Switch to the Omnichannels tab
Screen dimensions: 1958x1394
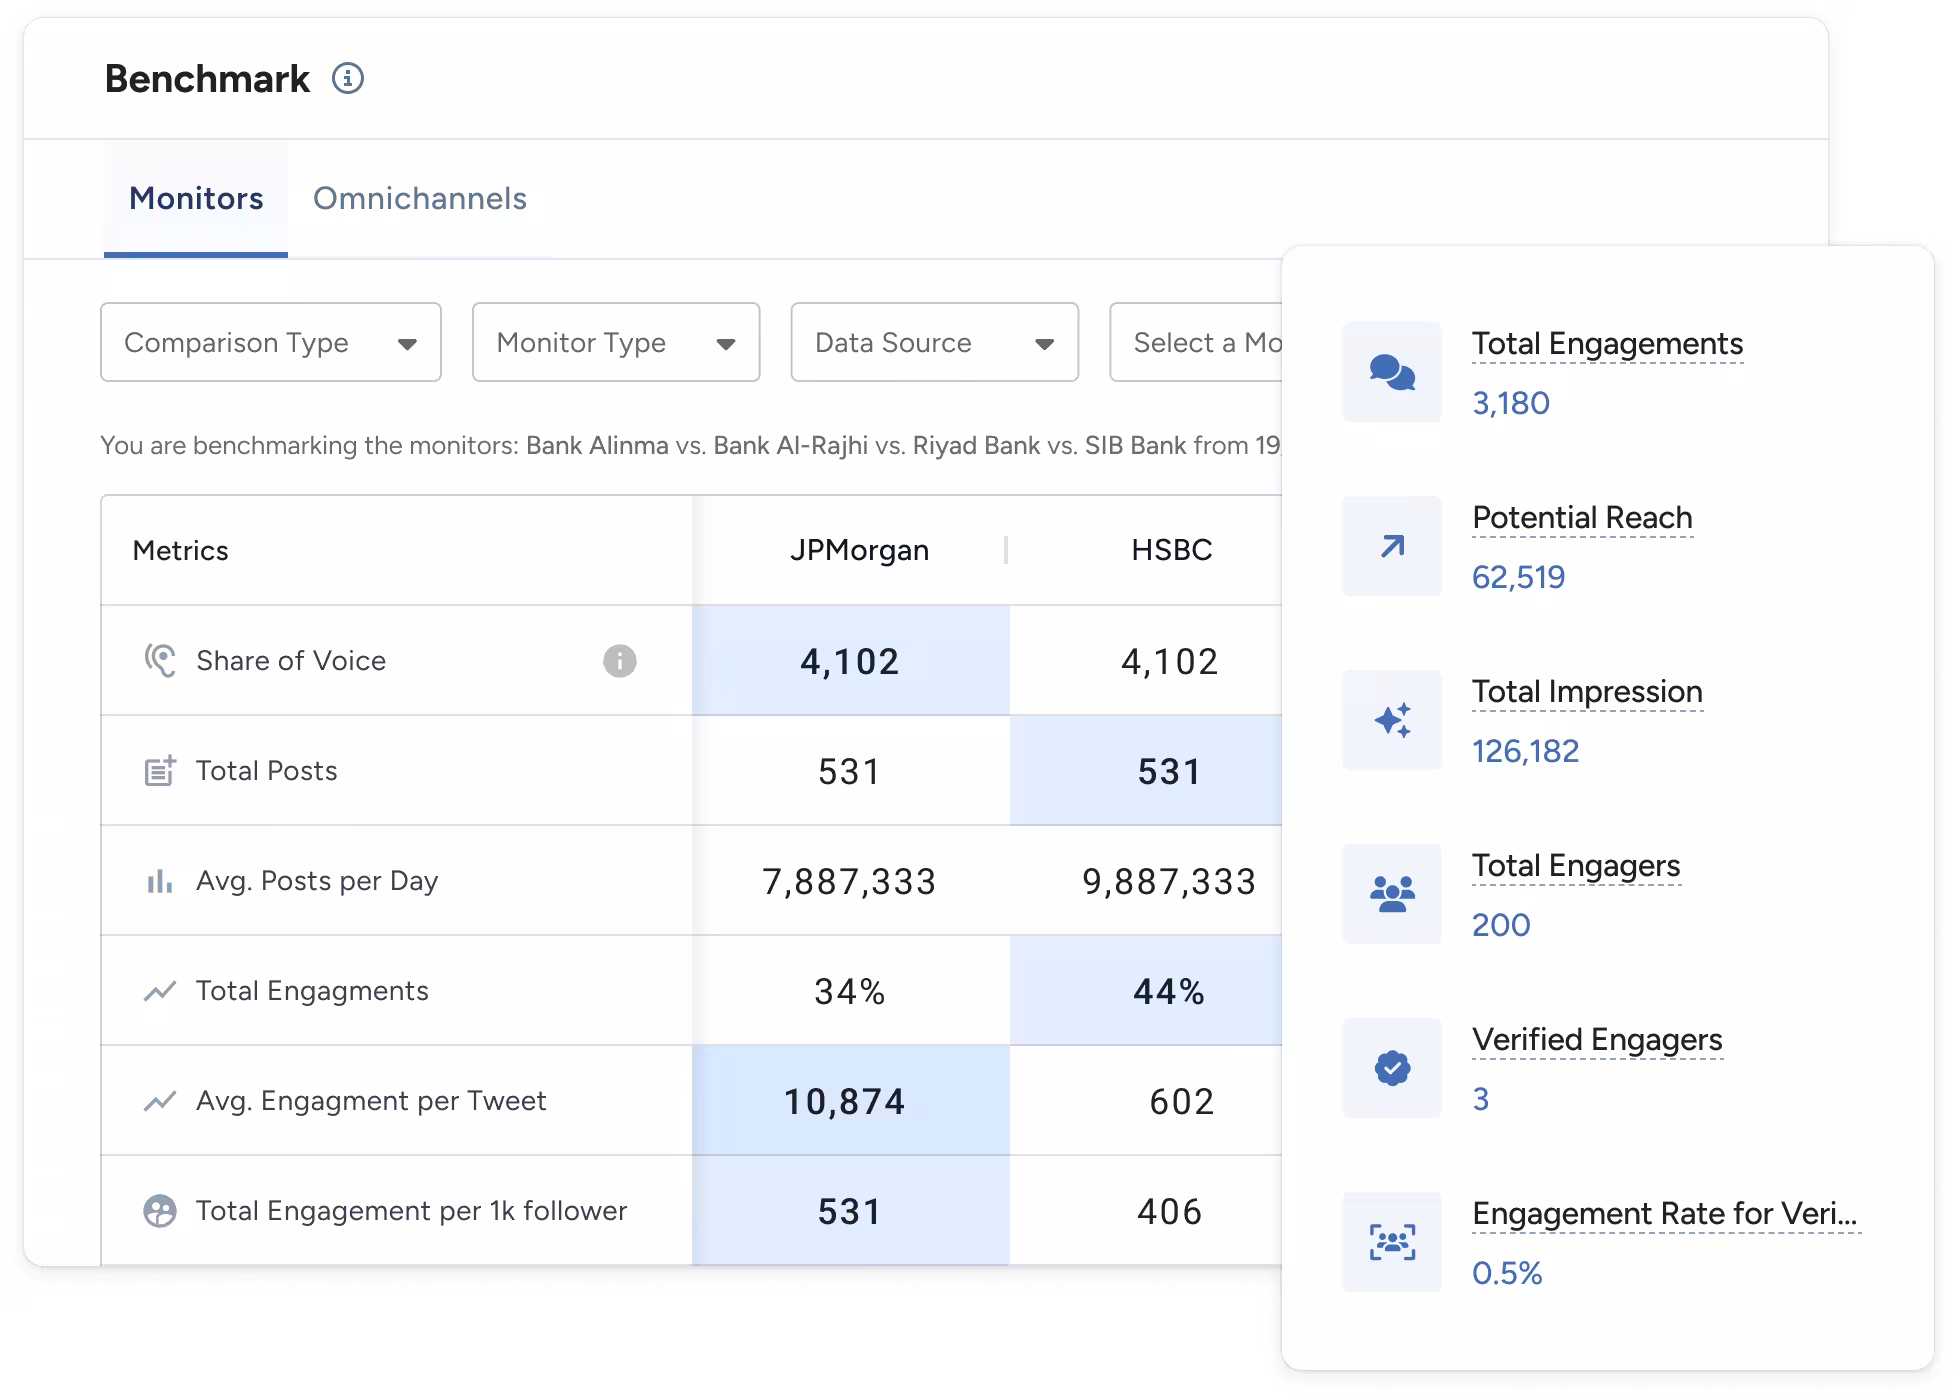[419, 198]
